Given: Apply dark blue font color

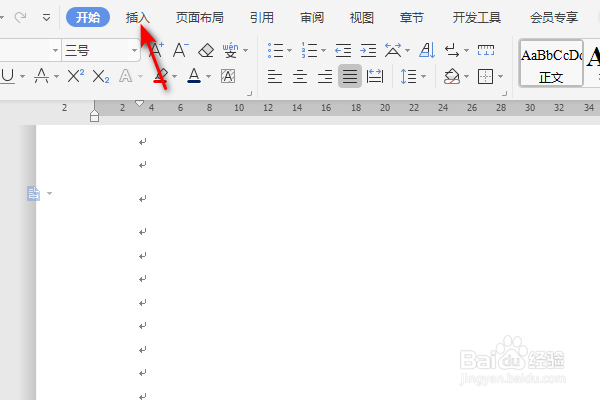Looking at the screenshot, I should [194, 76].
